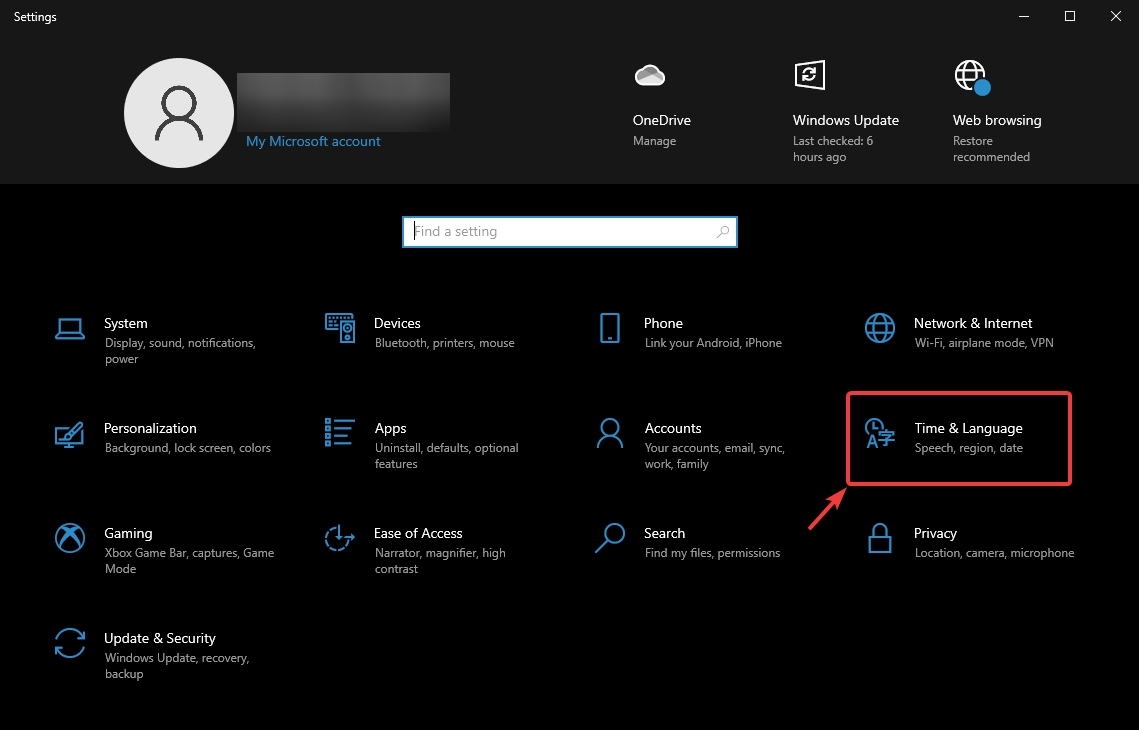Open the Devices keyboard and speaker icon

coord(340,328)
